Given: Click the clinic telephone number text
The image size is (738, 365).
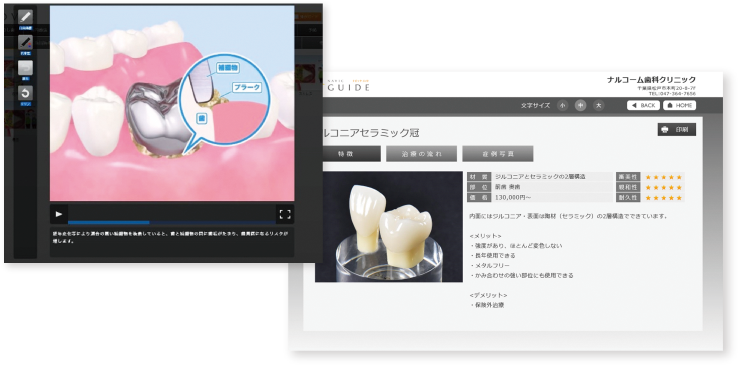Looking at the screenshot, I should point(672,94).
